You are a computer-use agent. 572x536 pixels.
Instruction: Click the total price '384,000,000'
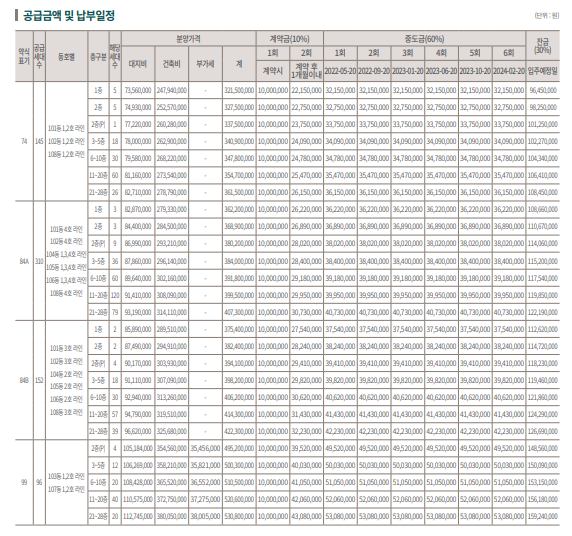239,261
